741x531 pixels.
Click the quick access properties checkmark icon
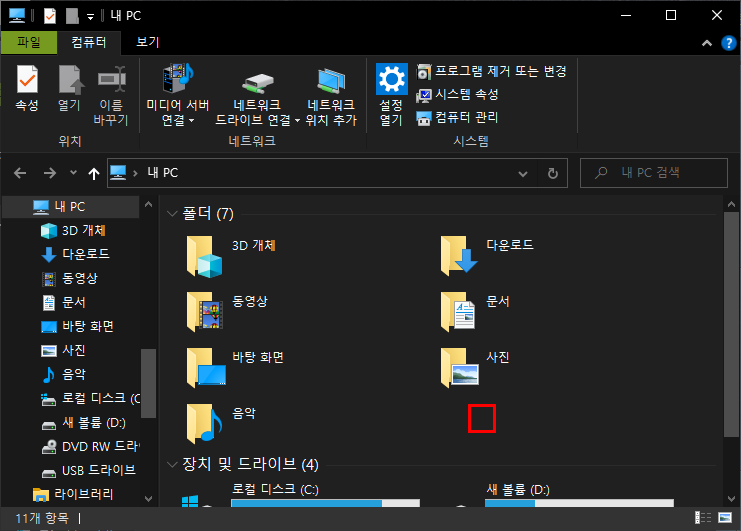50,16
